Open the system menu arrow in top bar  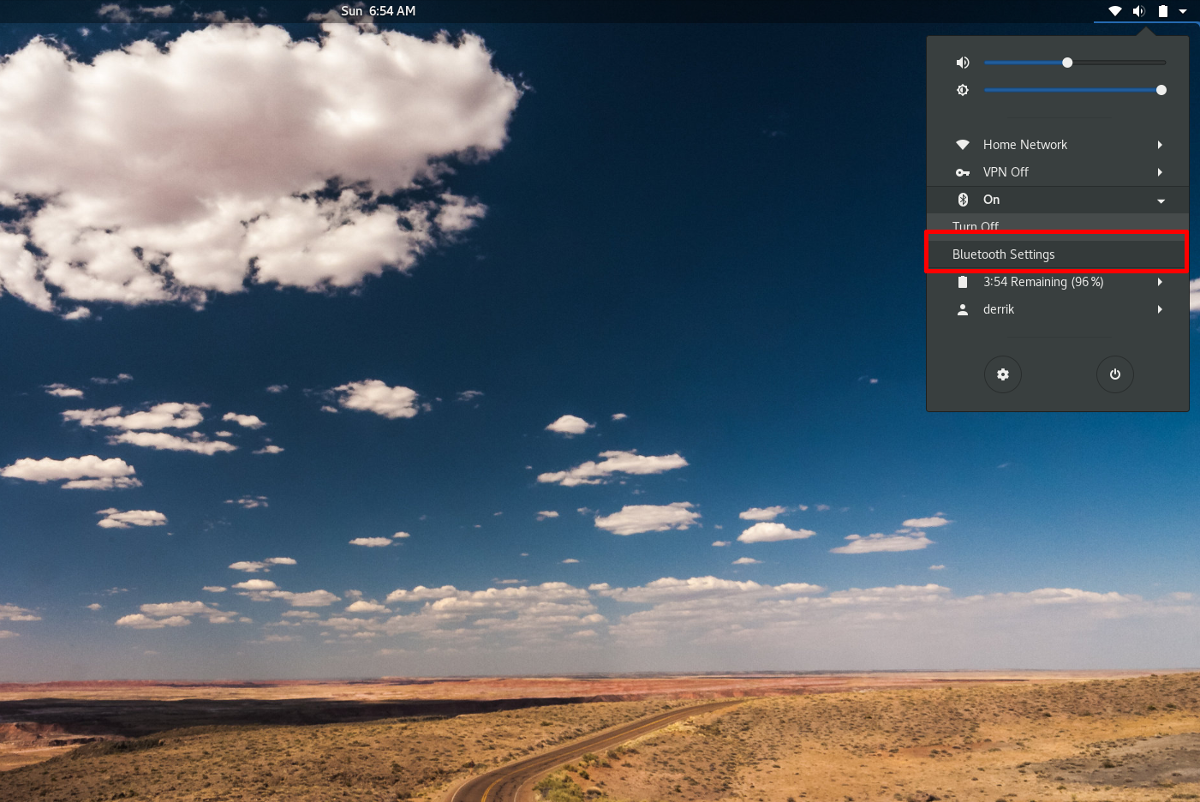point(1183,11)
